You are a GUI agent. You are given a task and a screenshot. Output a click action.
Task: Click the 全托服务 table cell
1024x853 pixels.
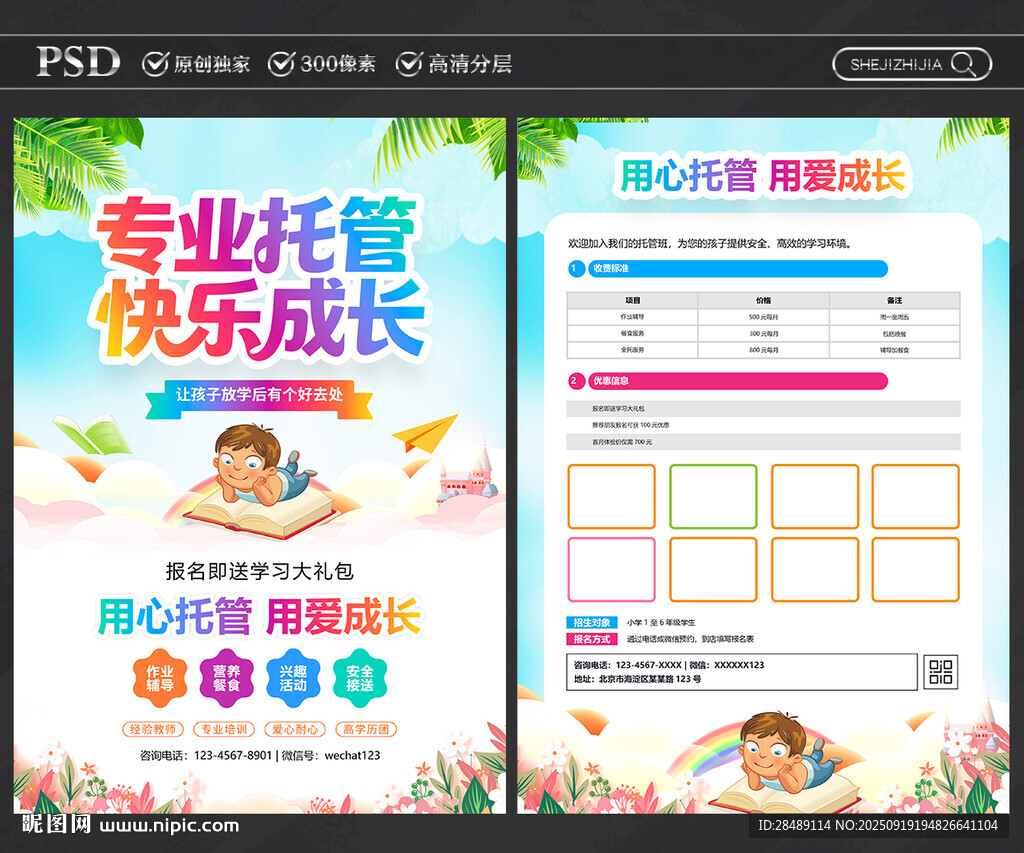tap(633, 350)
